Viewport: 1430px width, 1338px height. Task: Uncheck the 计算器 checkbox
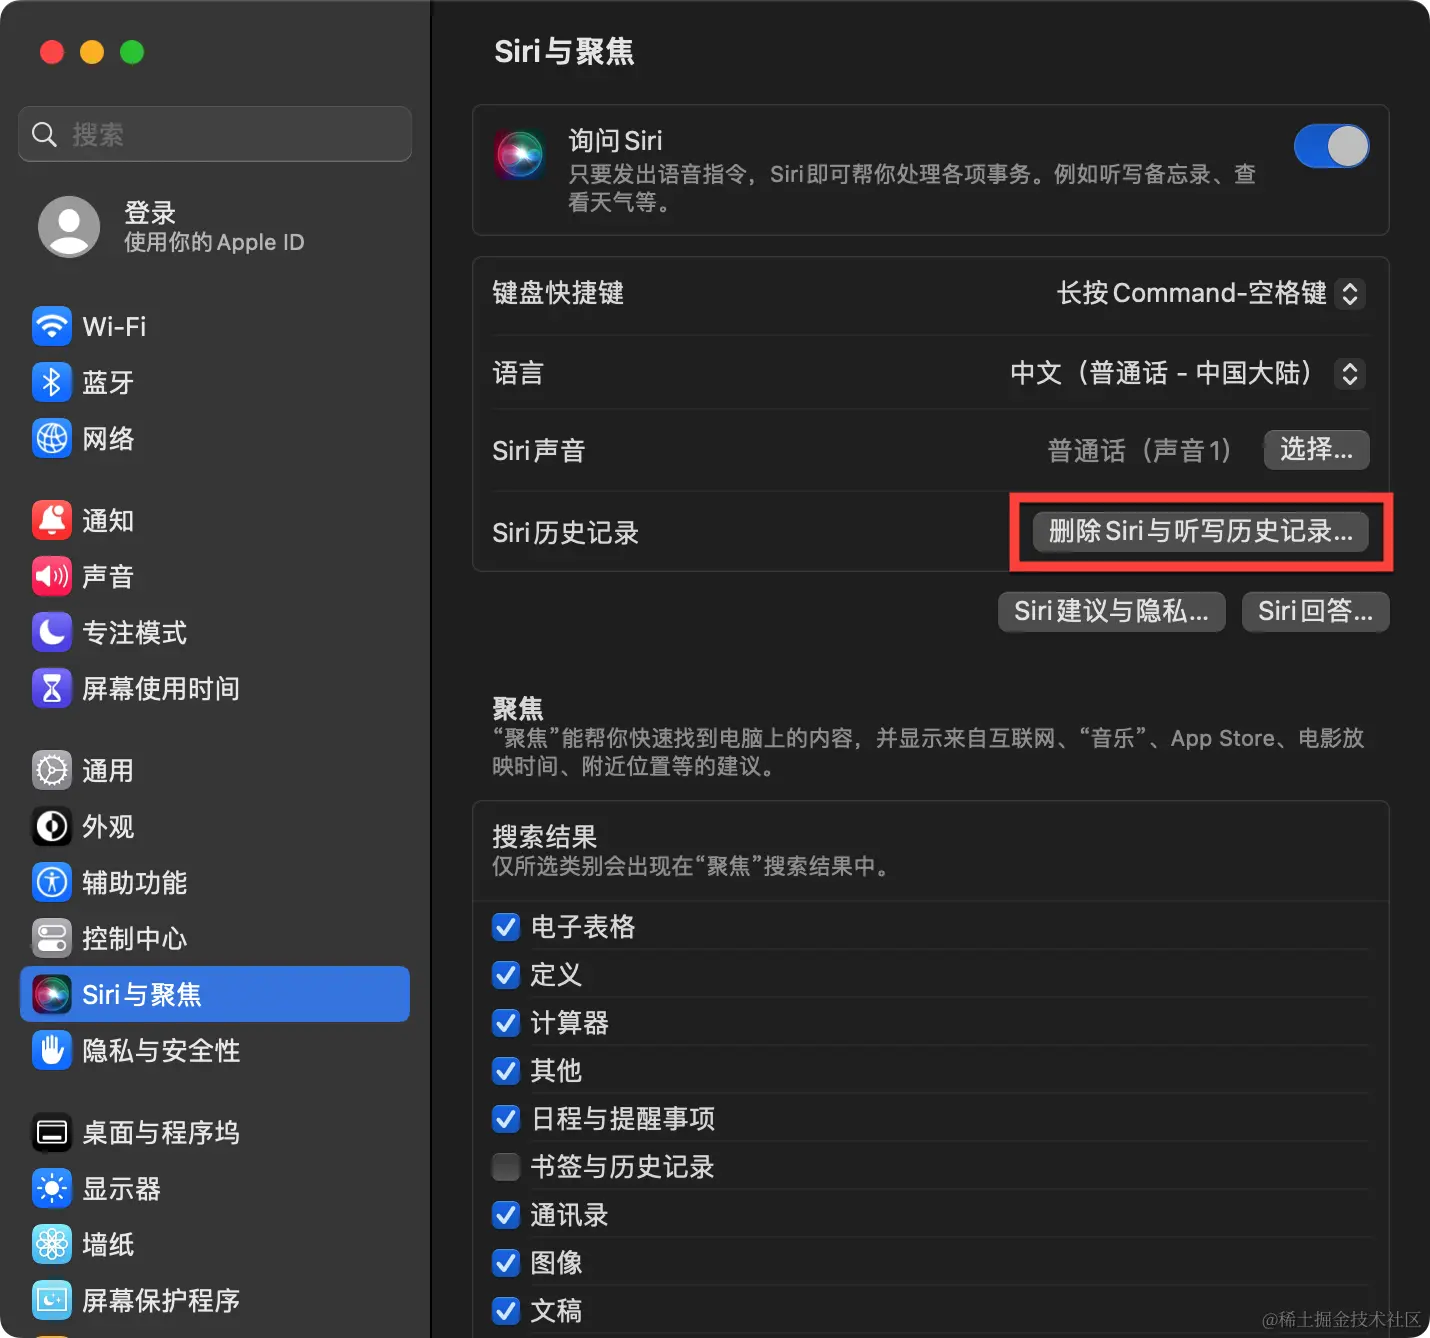[x=506, y=1023]
